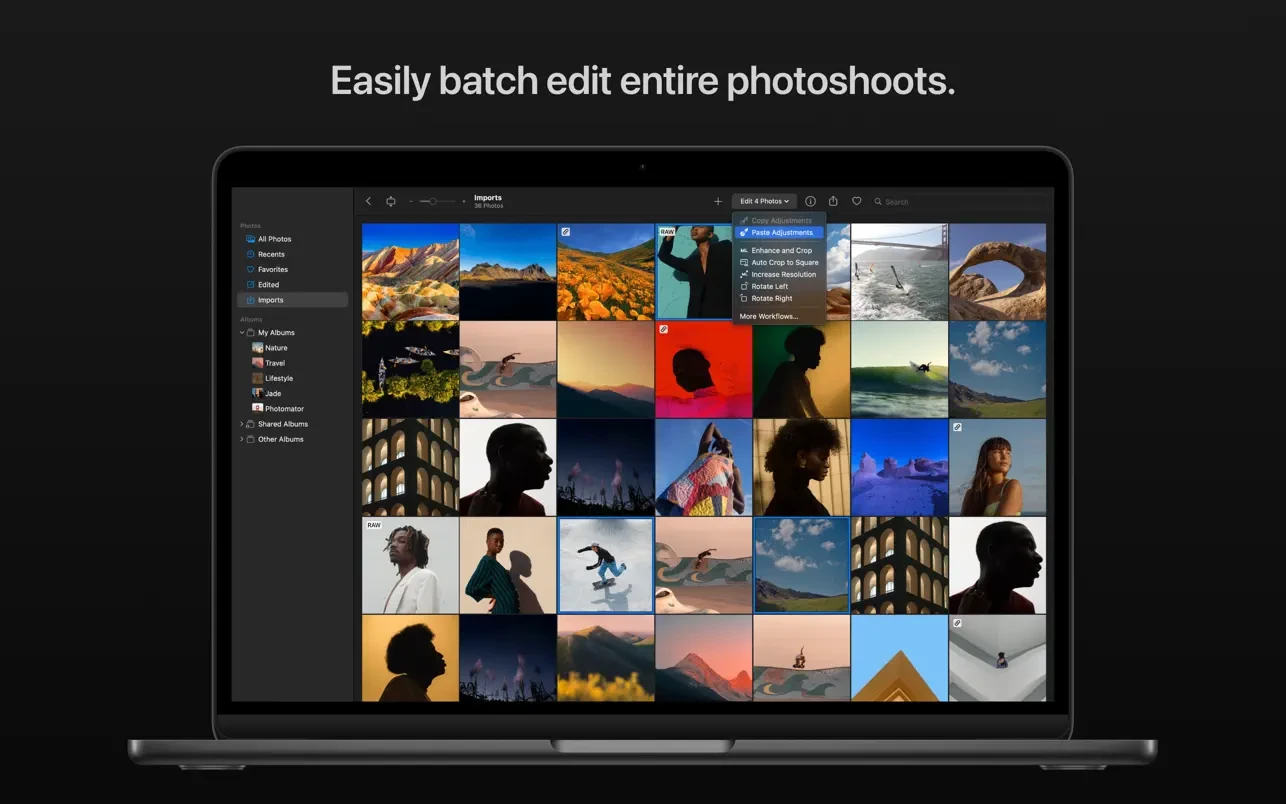Toggle favorite with the toolbar heart icon

click(856, 201)
